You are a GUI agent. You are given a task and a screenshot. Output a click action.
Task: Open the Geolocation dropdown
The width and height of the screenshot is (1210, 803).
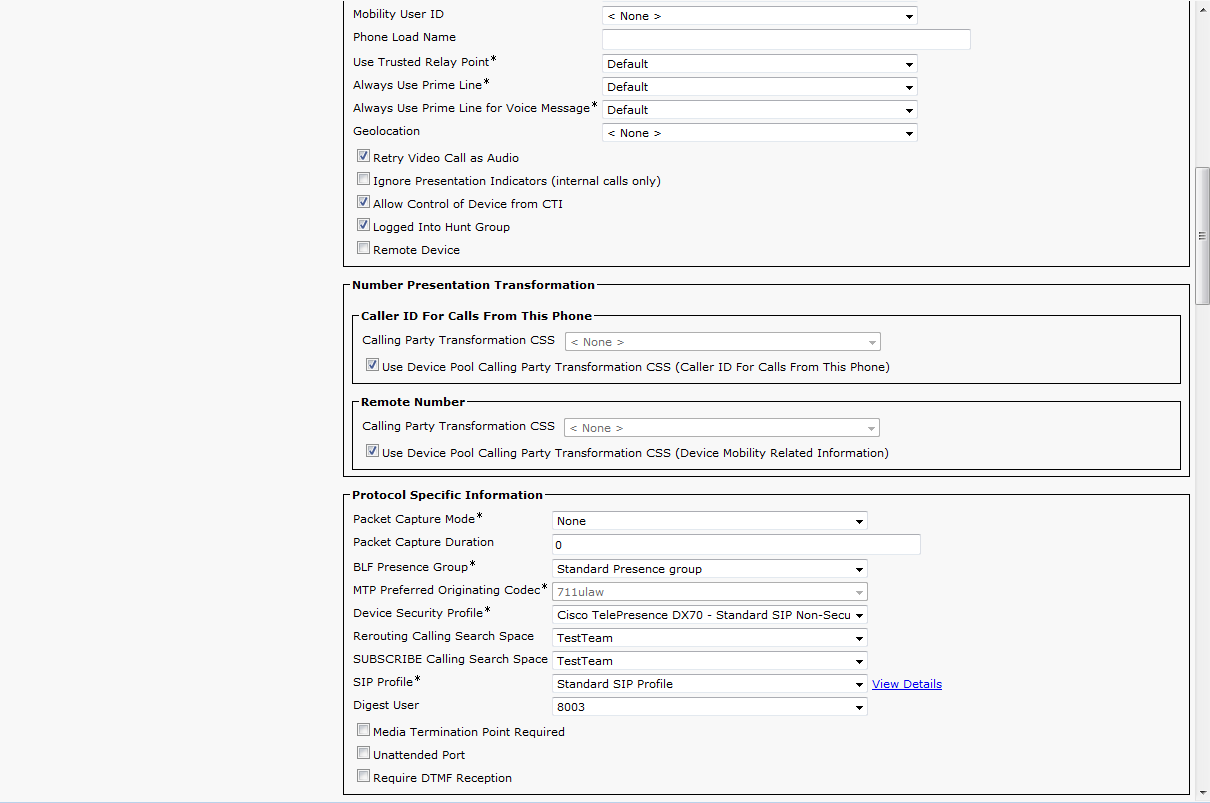(759, 133)
